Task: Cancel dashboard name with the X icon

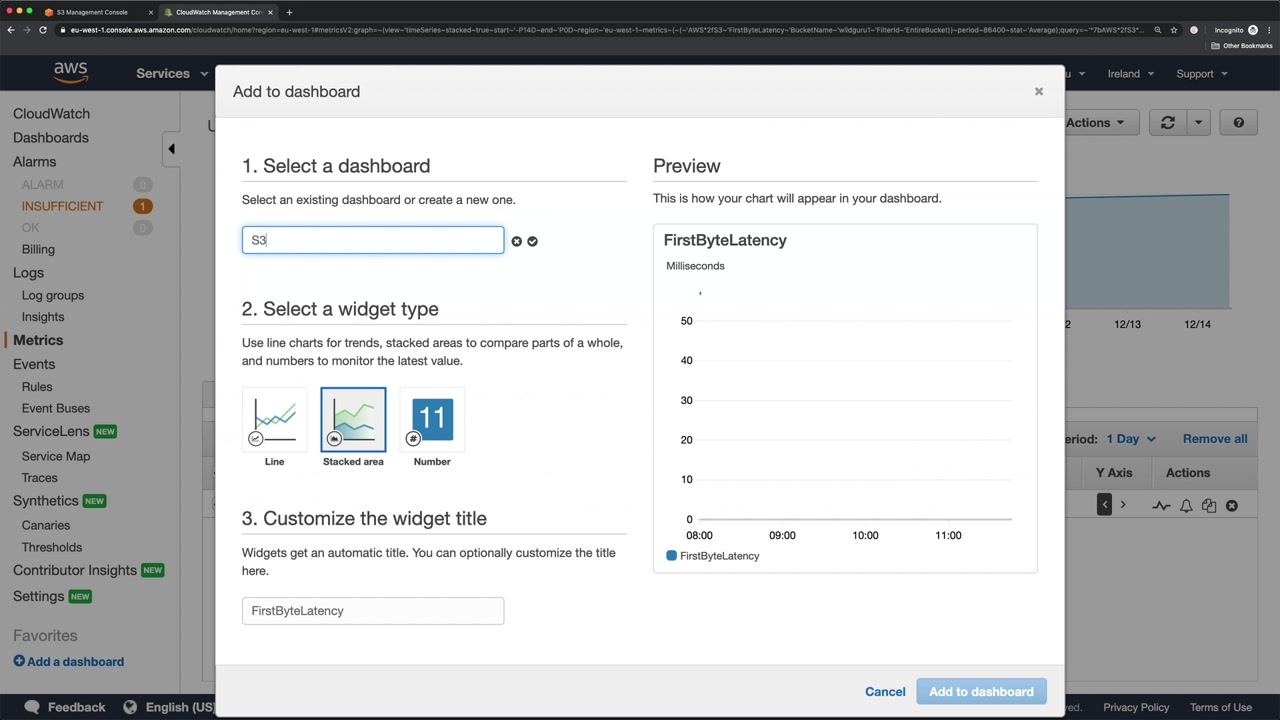Action: [516, 241]
